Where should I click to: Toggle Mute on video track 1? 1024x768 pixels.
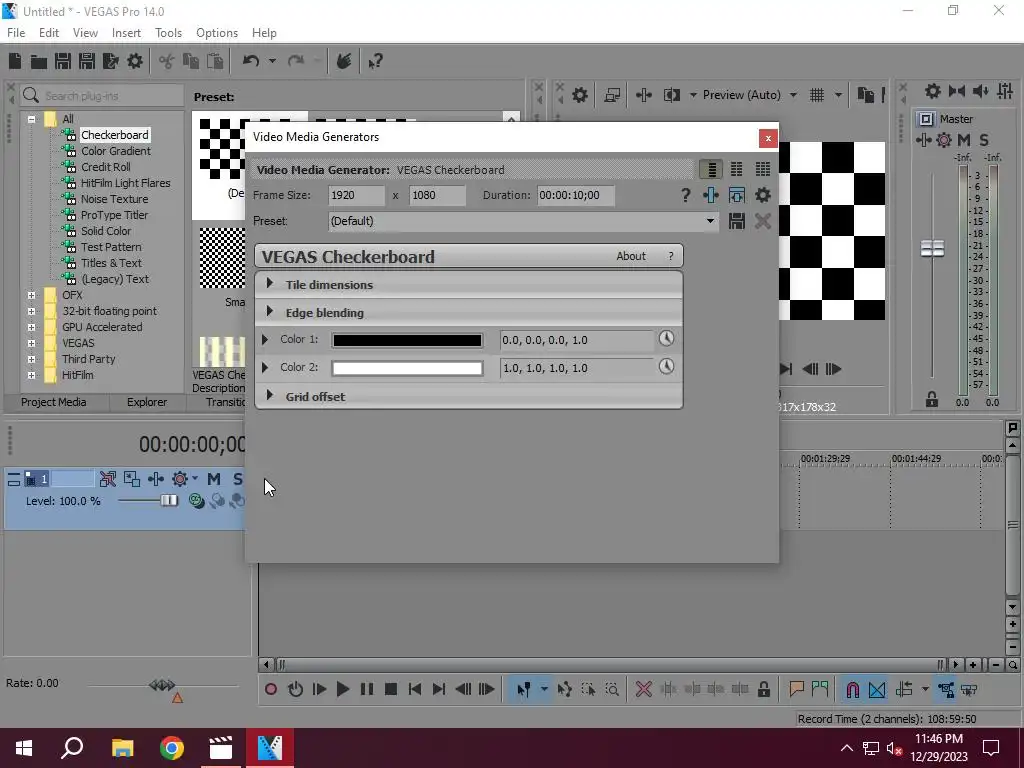point(214,479)
